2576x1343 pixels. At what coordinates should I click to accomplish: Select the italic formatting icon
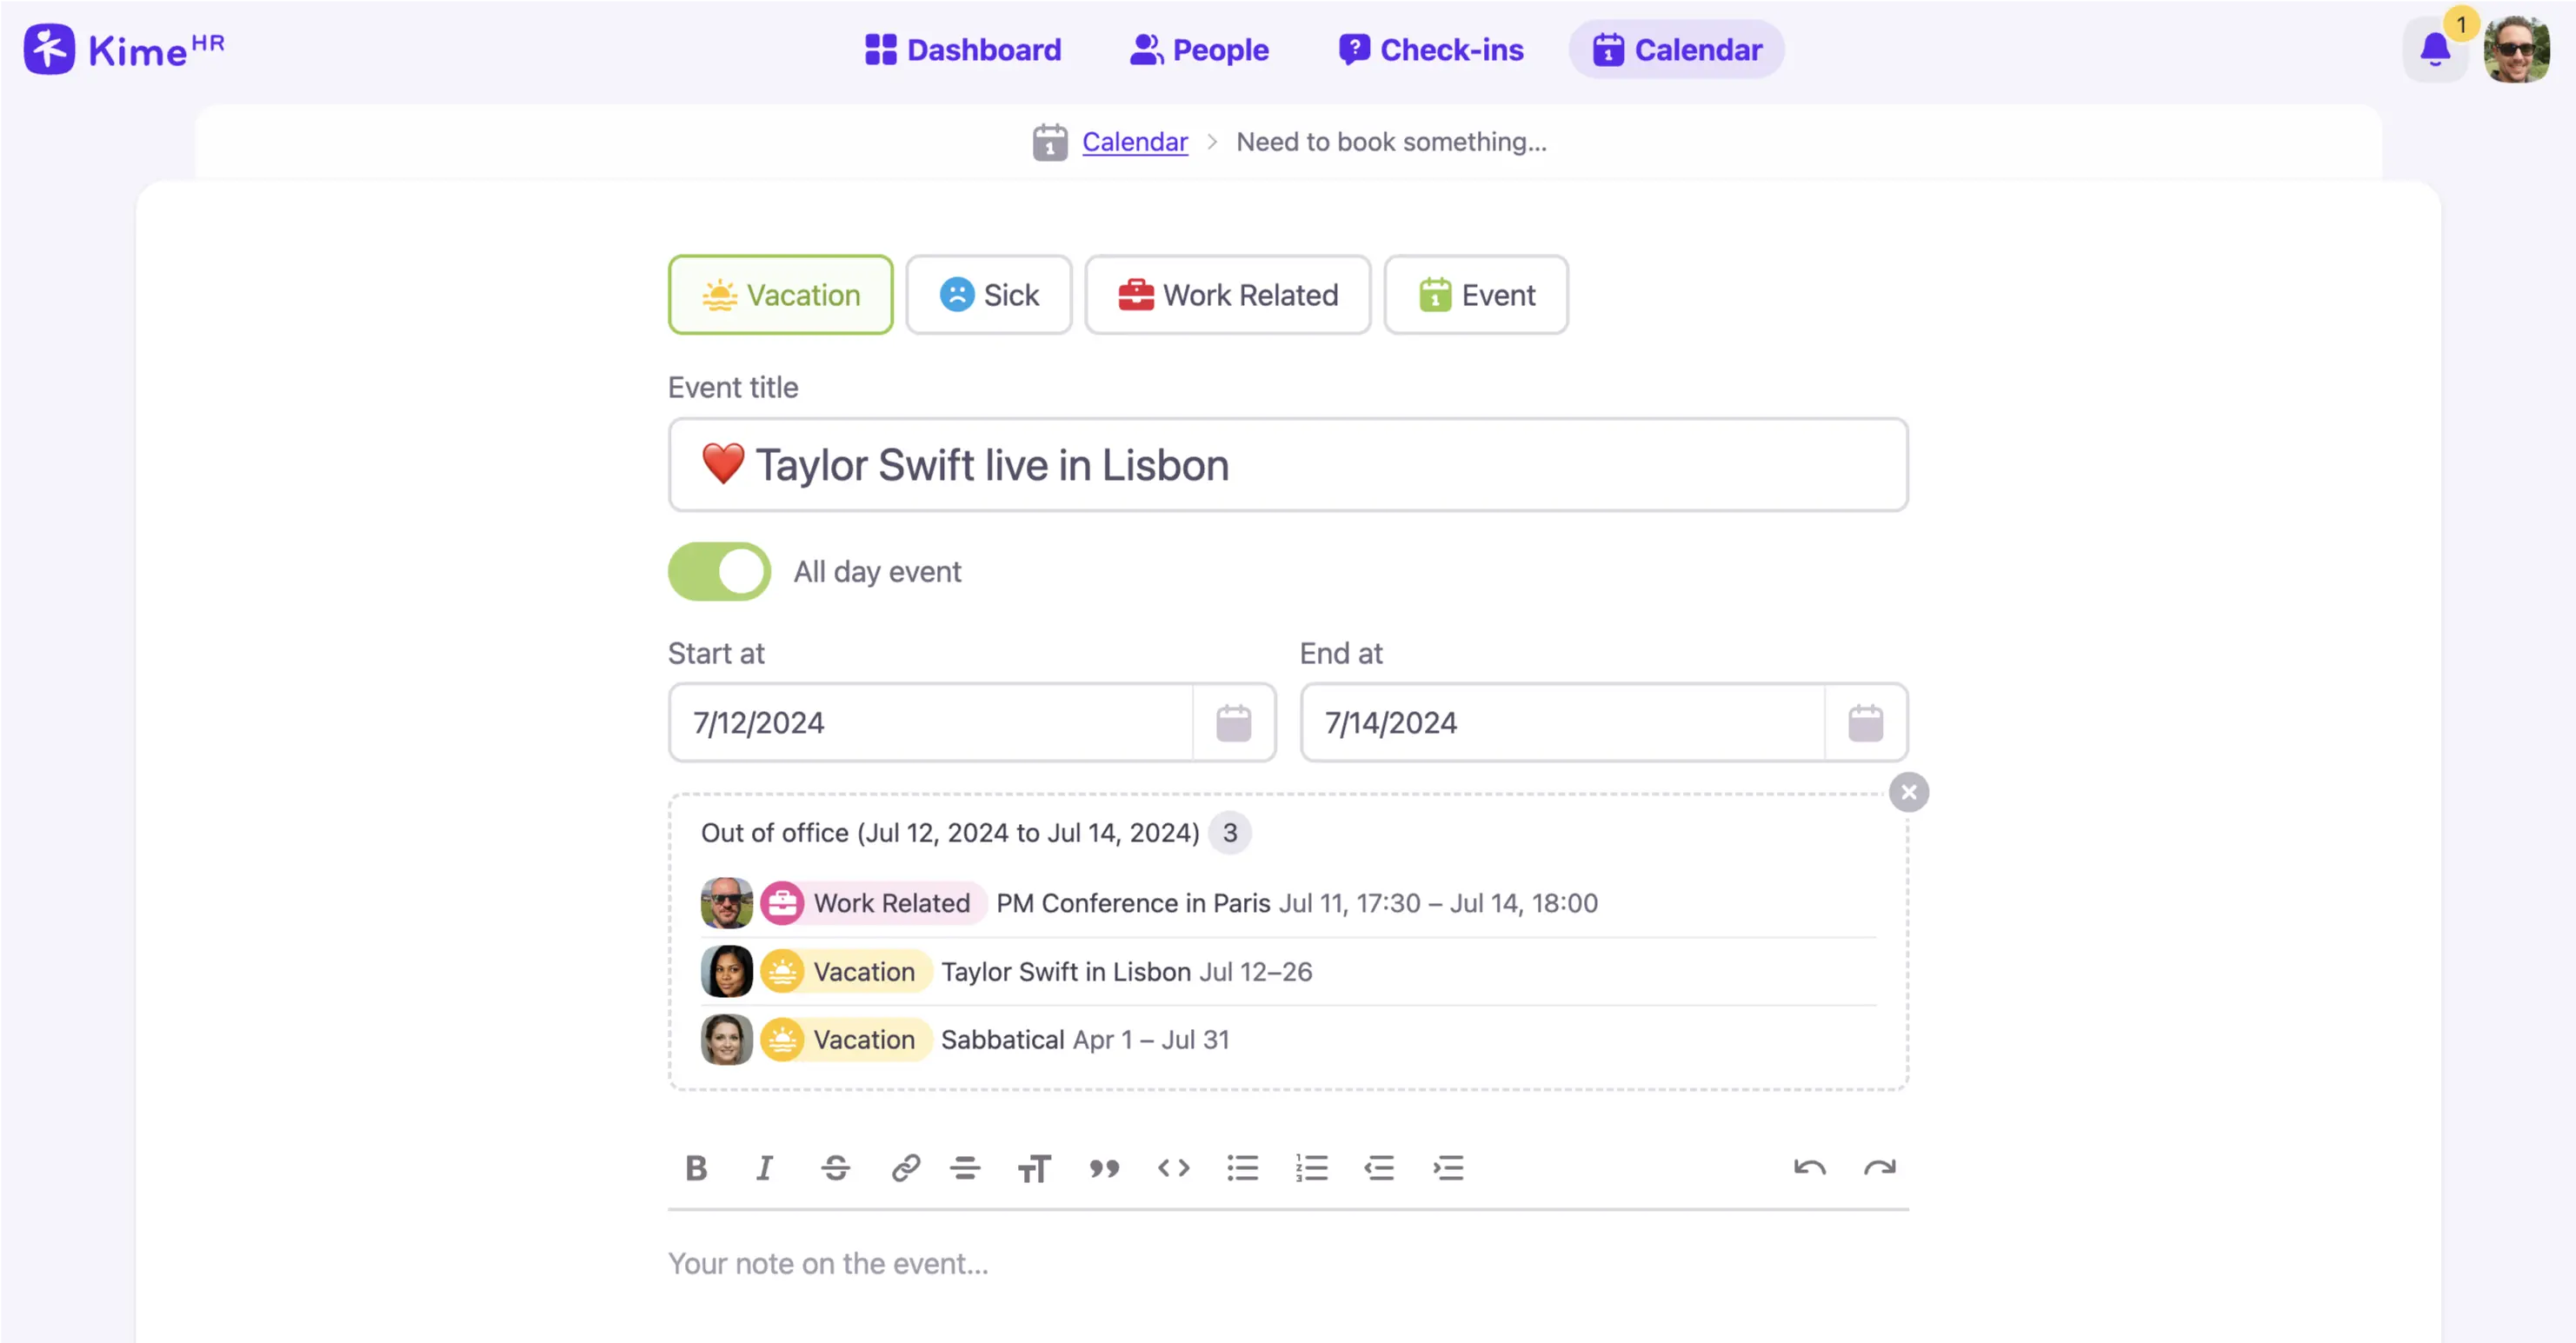pyautogui.click(x=765, y=1167)
